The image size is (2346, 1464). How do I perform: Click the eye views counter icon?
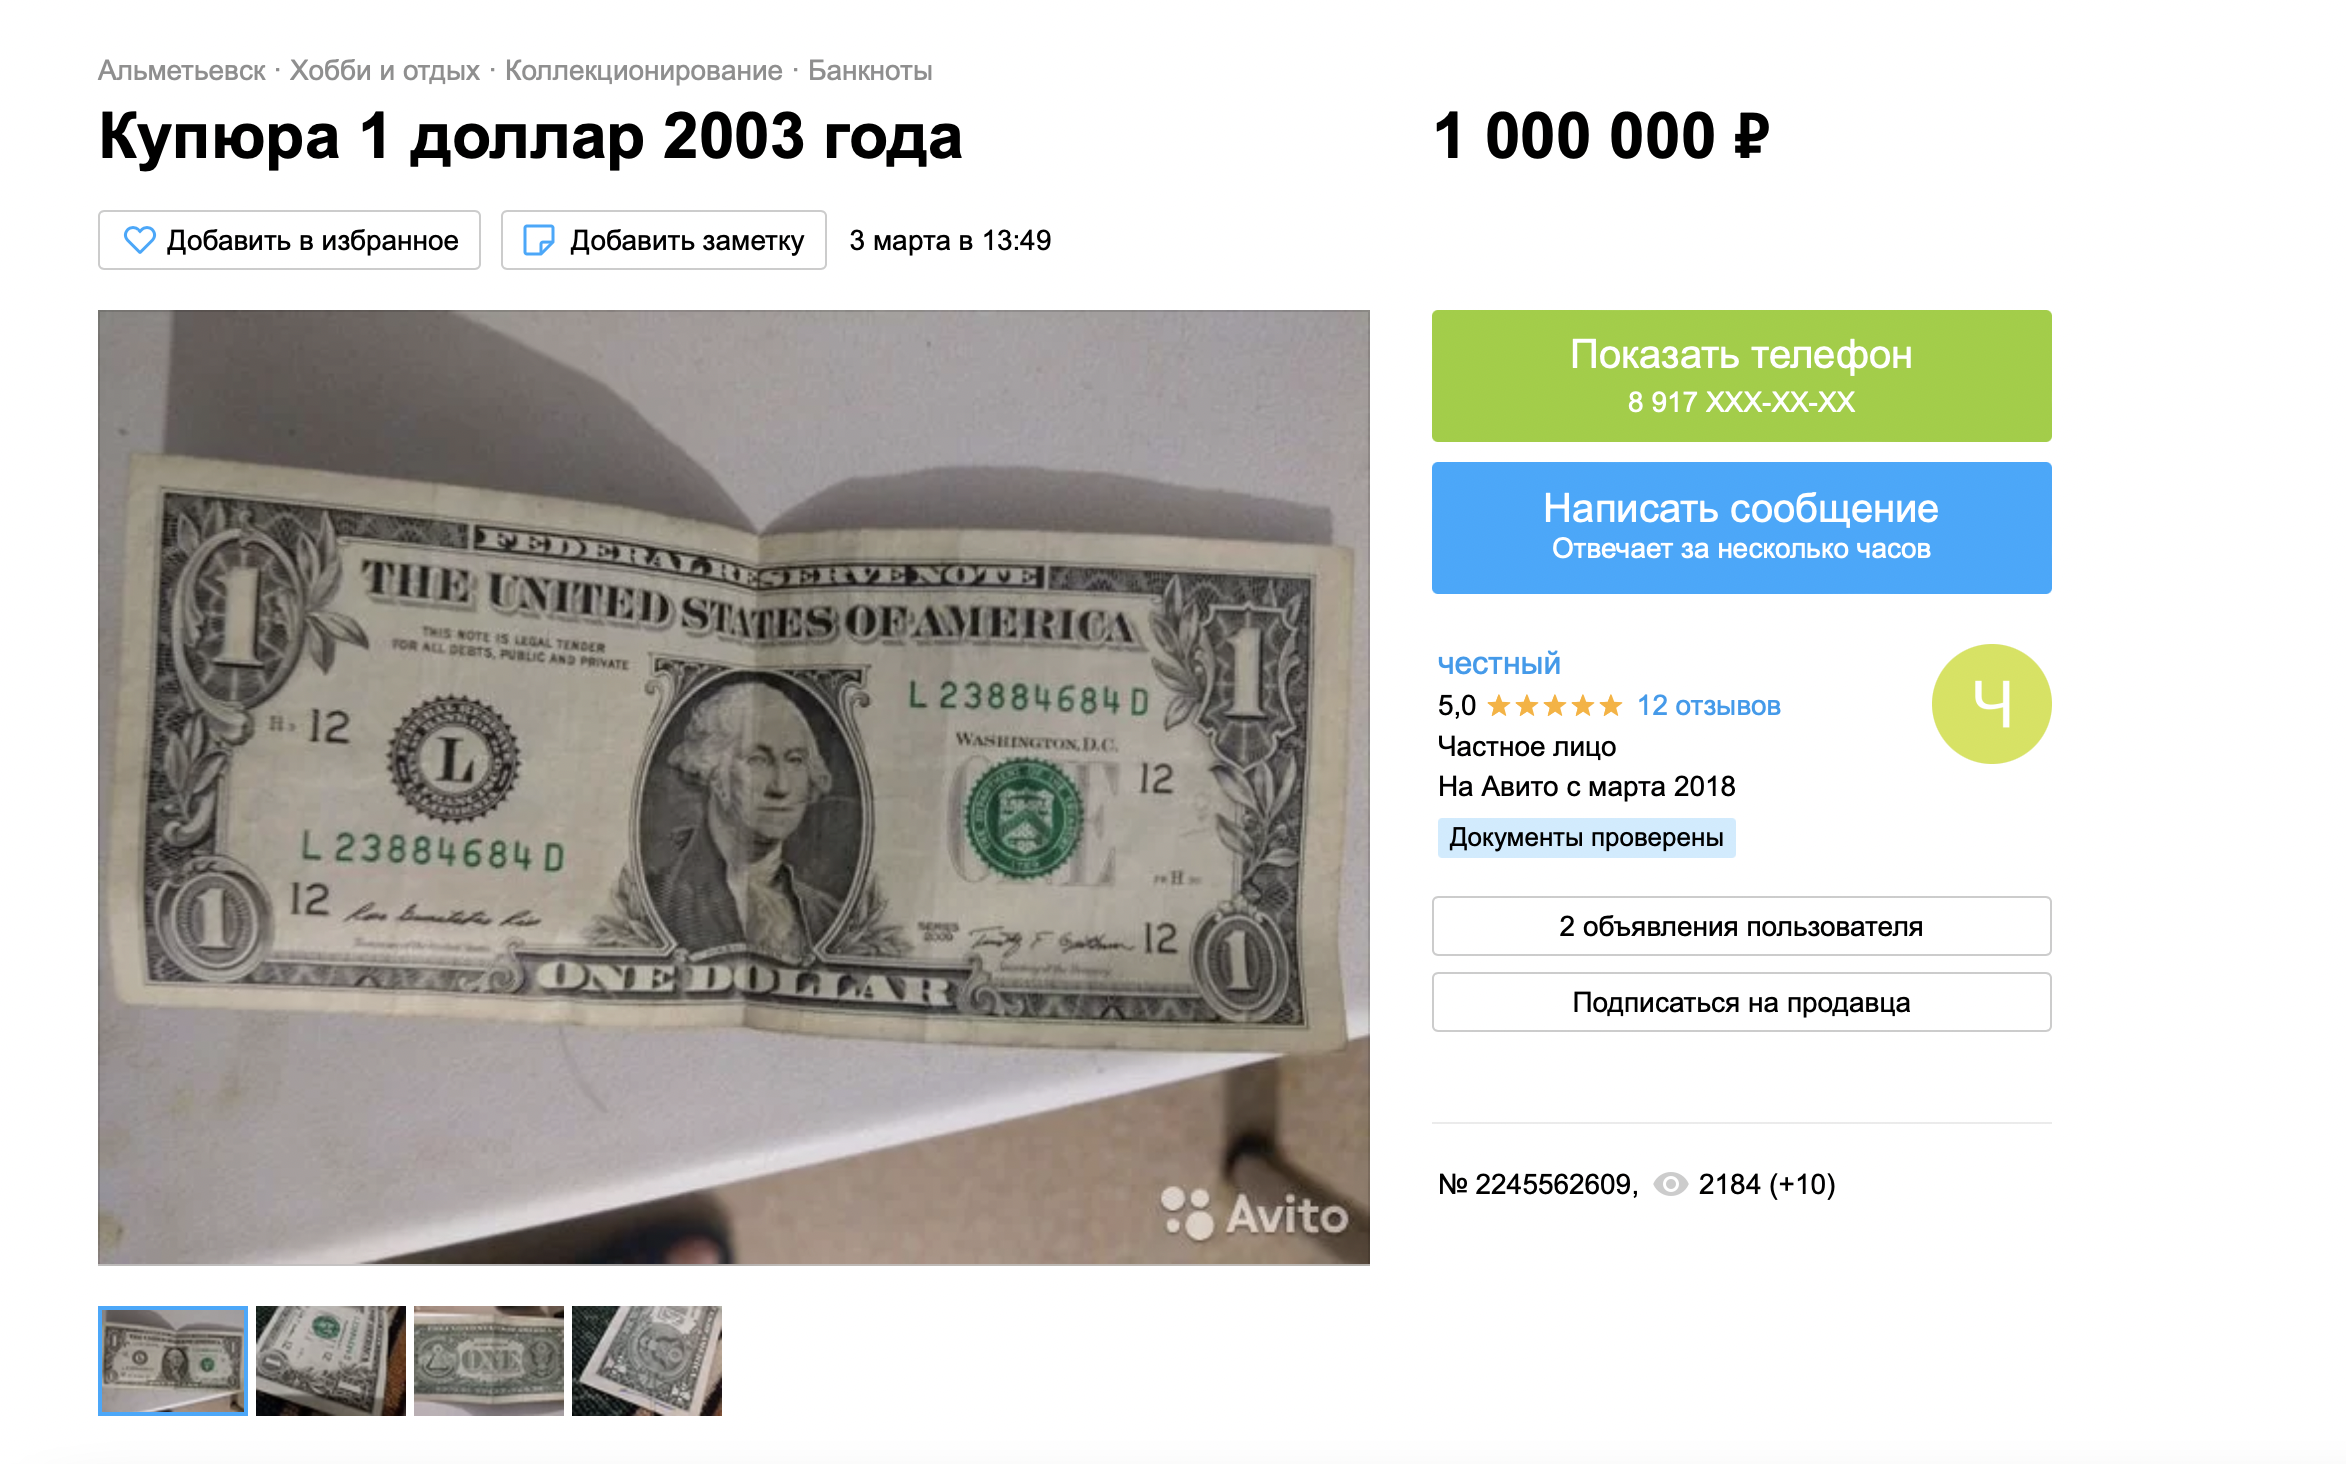tap(1669, 1184)
